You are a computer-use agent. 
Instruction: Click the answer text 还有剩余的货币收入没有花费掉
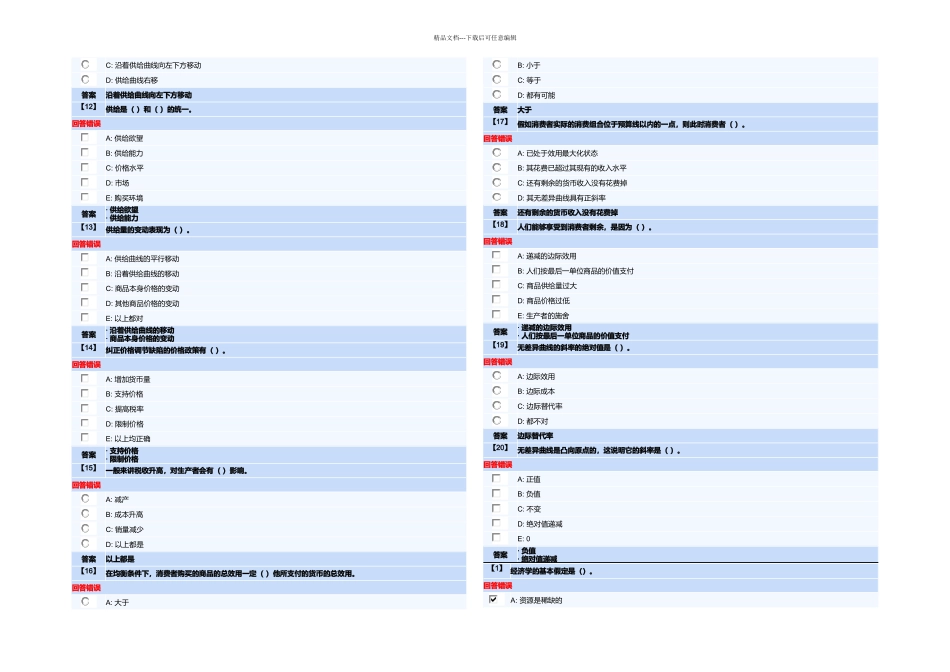tap(567, 213)
